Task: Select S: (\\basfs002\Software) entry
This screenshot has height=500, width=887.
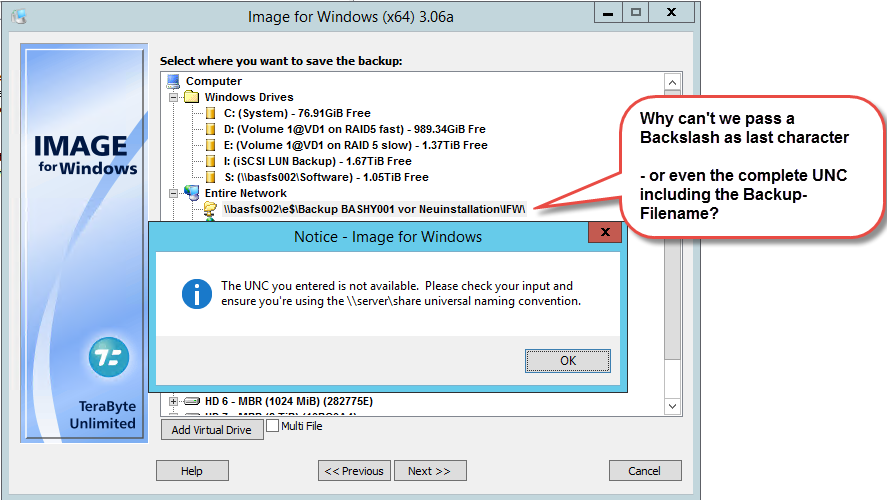Action: click(326, 177)
